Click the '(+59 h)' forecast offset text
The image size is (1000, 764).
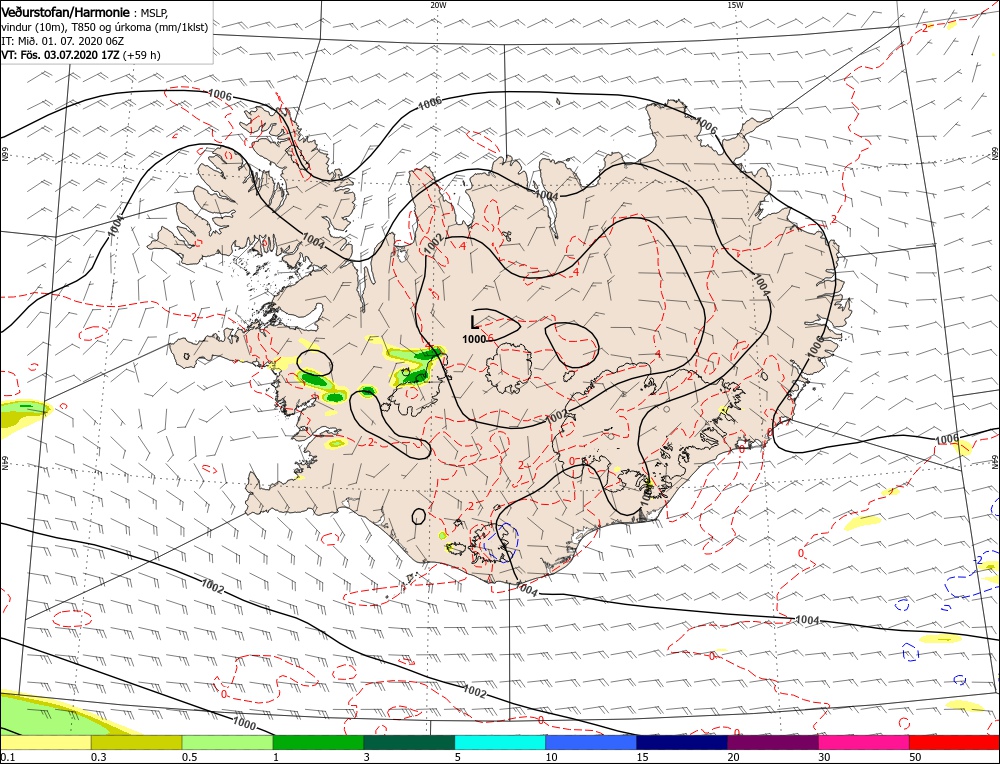[x=143, y=55]
